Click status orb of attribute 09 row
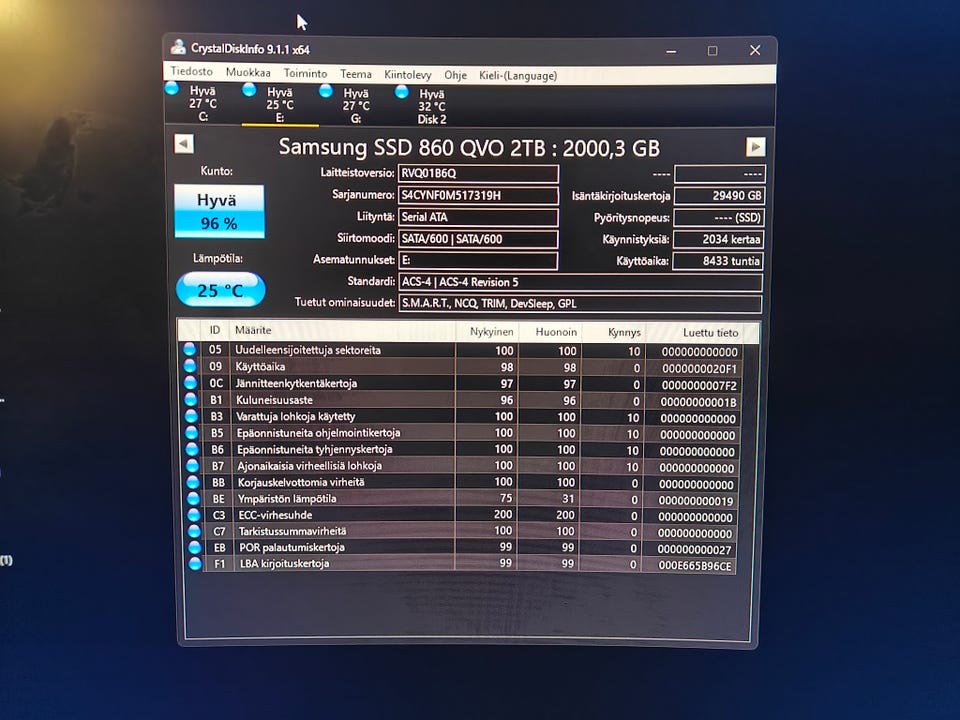The height and width of the screenshot is (720, 960). 190,366
